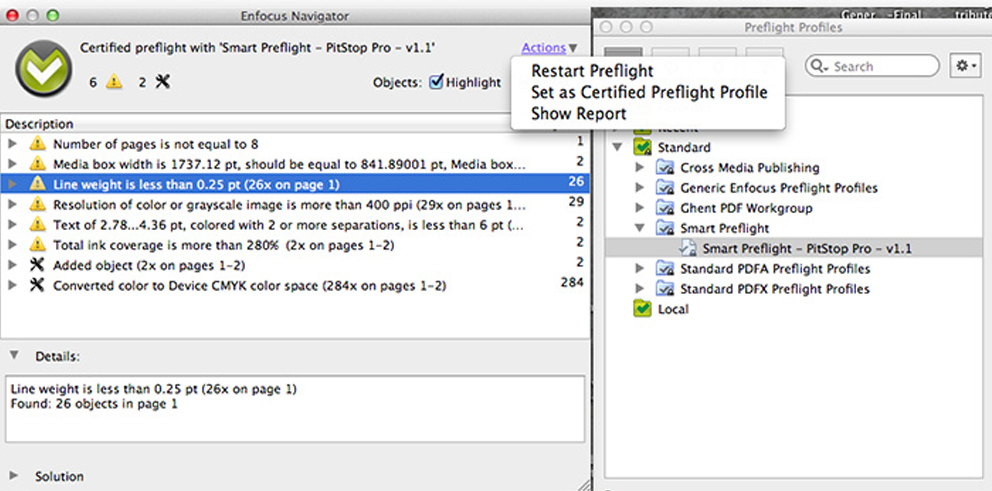The image size is (992, 491).
Task: Choose Set as Certified Preflight Profile
Action: (x=649, y=92)
